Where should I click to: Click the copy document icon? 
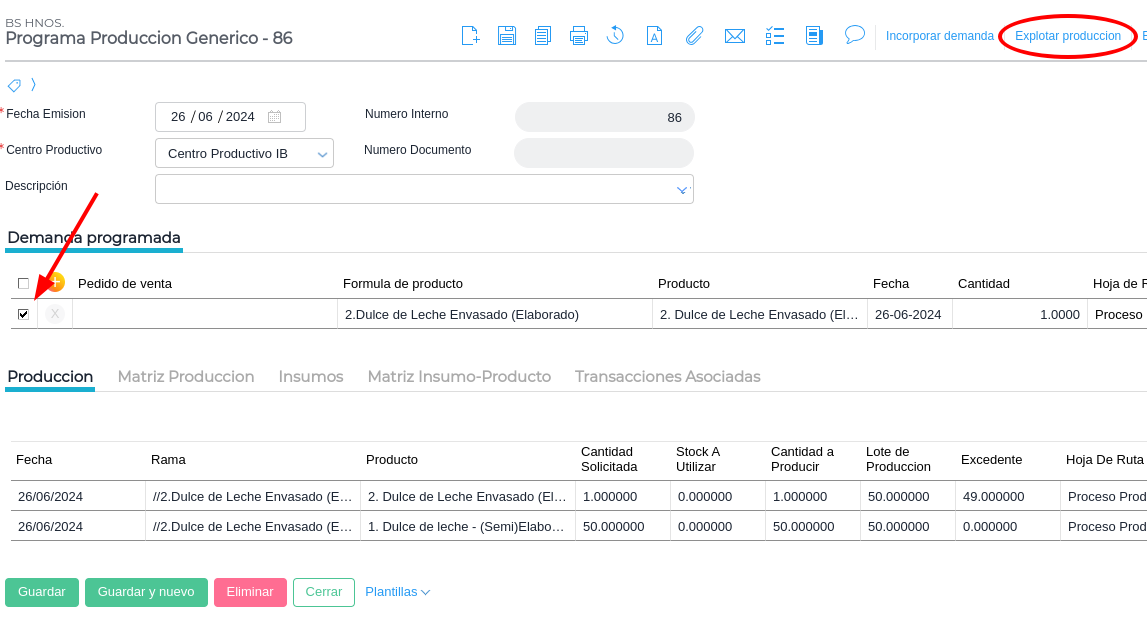[x=543, y=35]
